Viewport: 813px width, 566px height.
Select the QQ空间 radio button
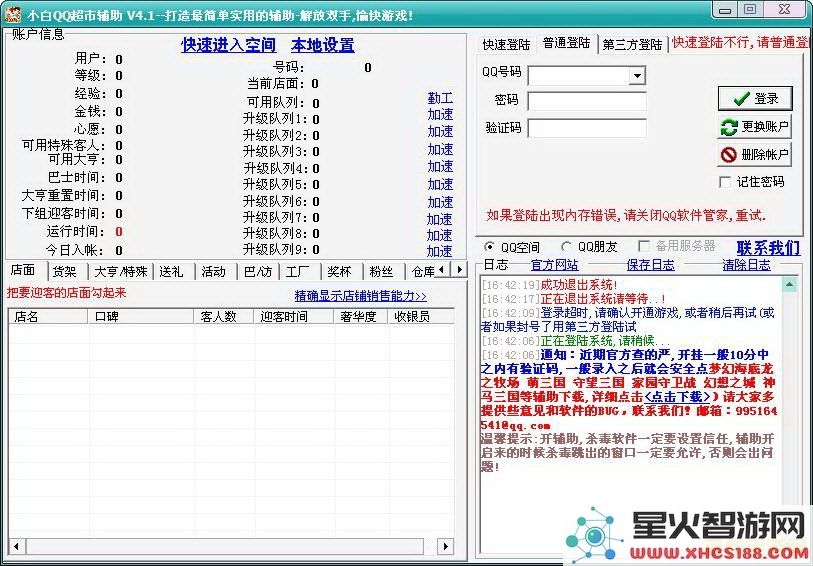coord(488,247)
